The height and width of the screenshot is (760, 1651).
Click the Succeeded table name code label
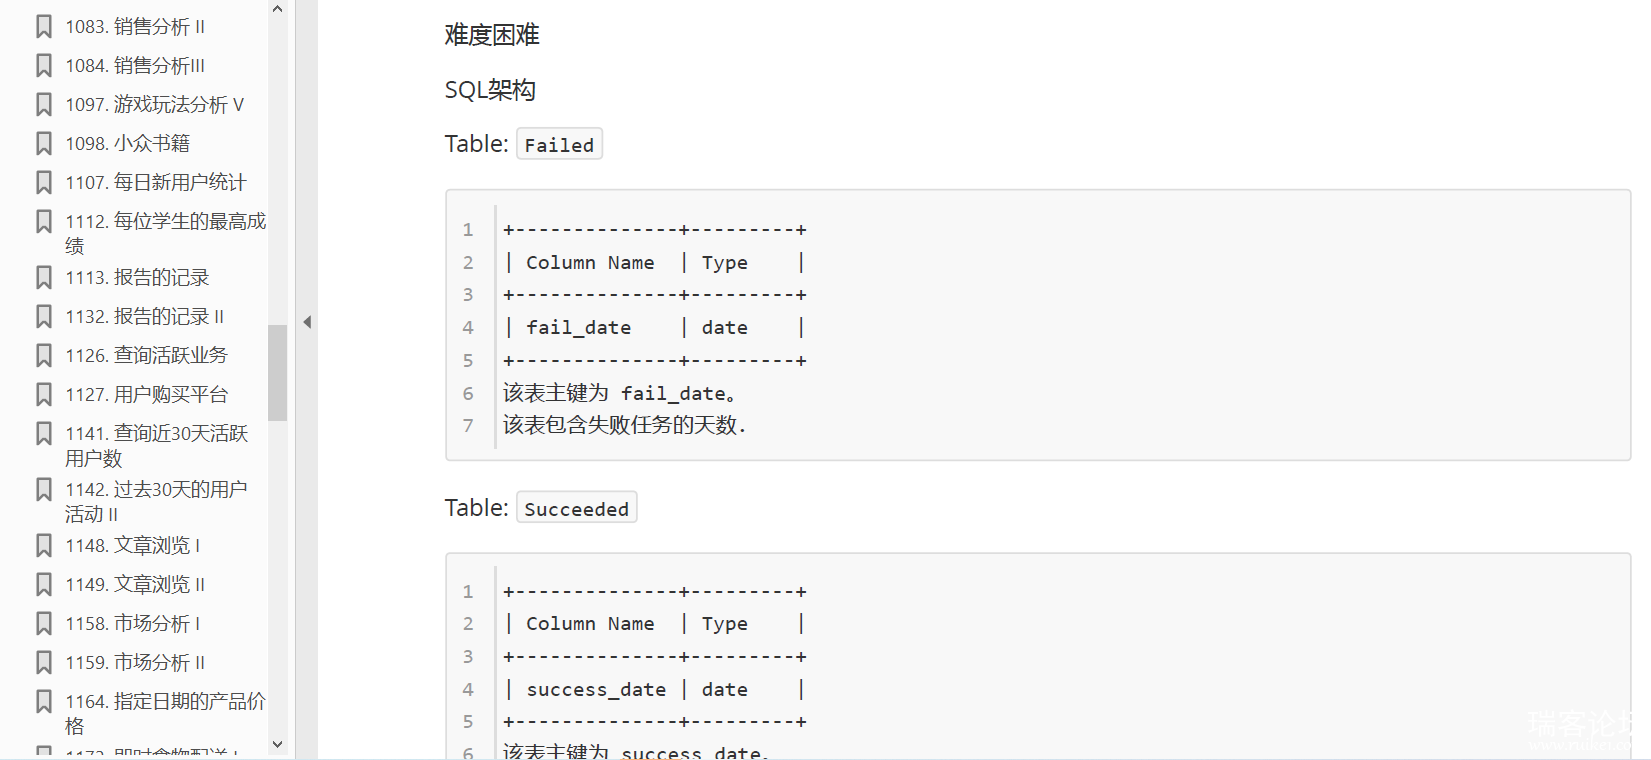[577, 508]
